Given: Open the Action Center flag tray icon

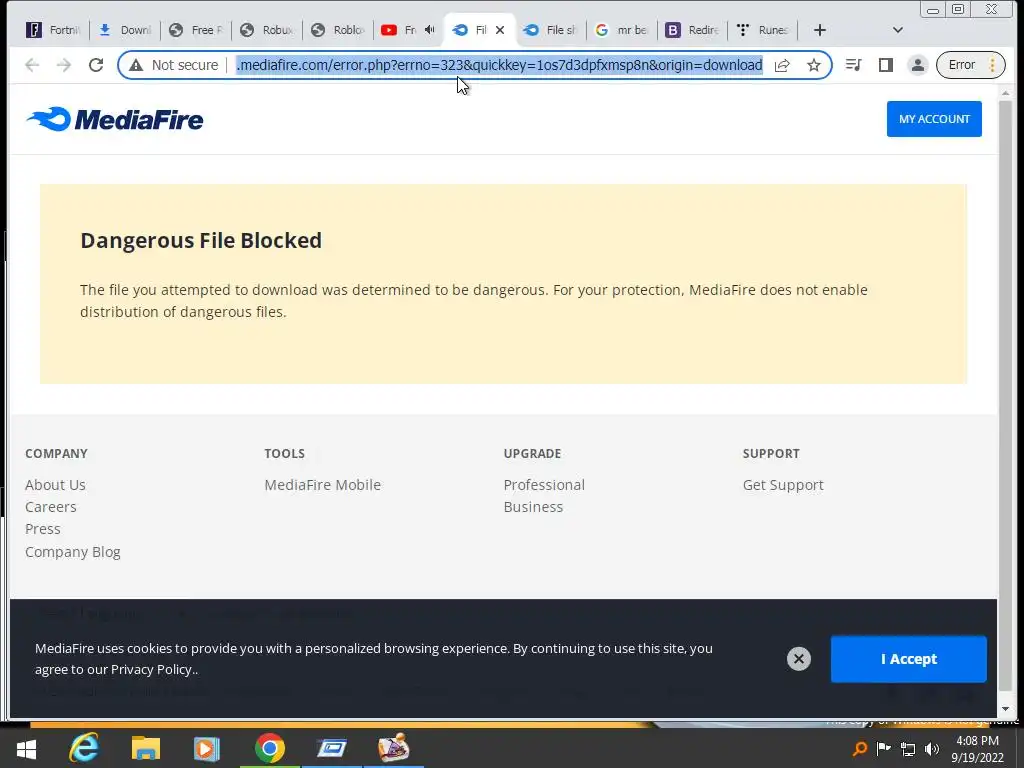Looking at the screenshot, I should click(x=884, y=748).
